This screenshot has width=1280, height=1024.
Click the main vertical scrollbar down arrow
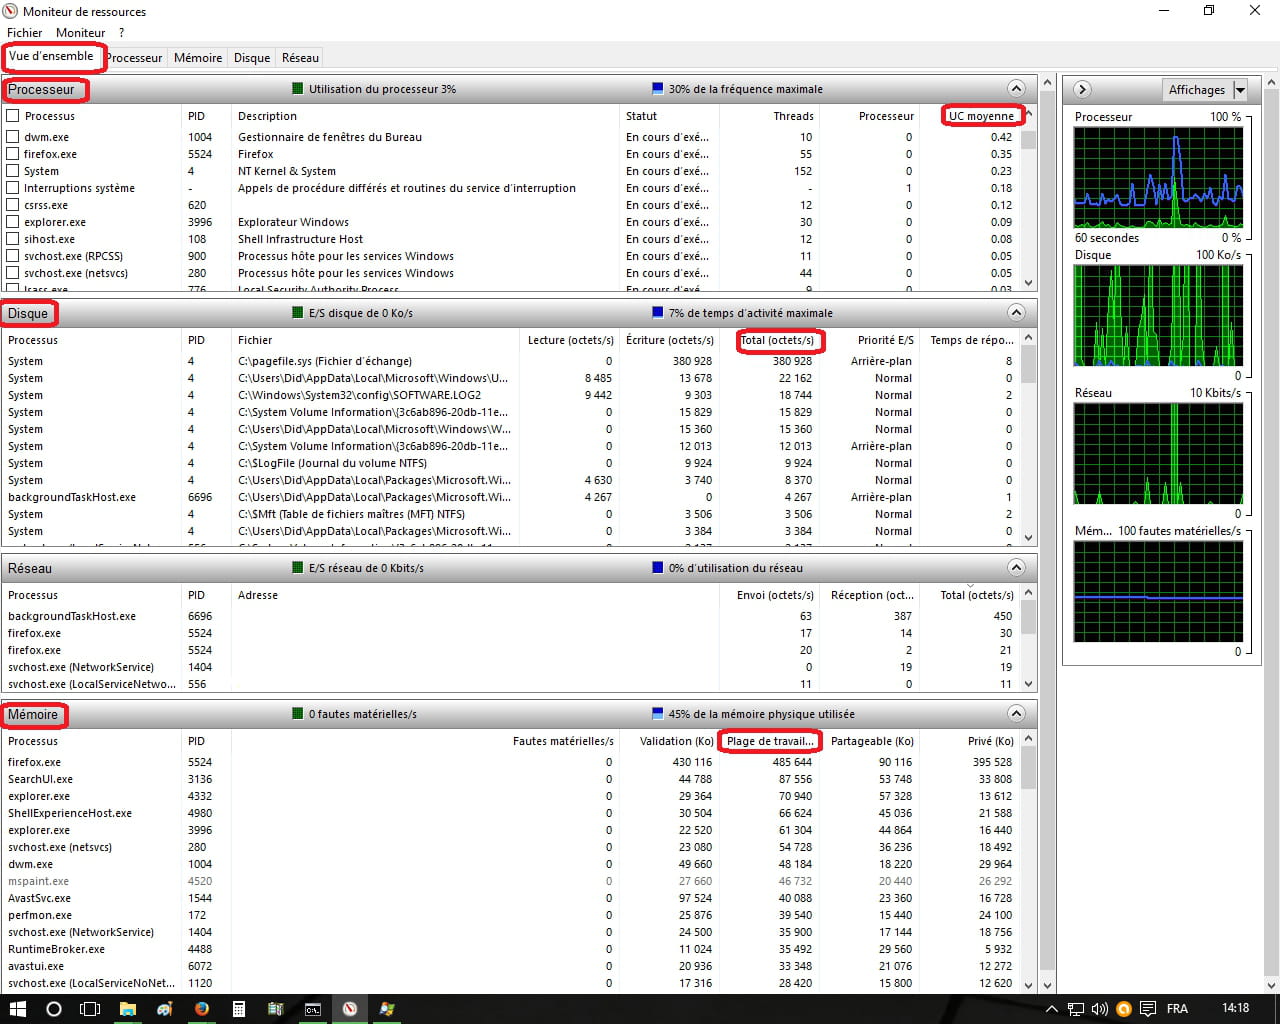pos(1047,985)
